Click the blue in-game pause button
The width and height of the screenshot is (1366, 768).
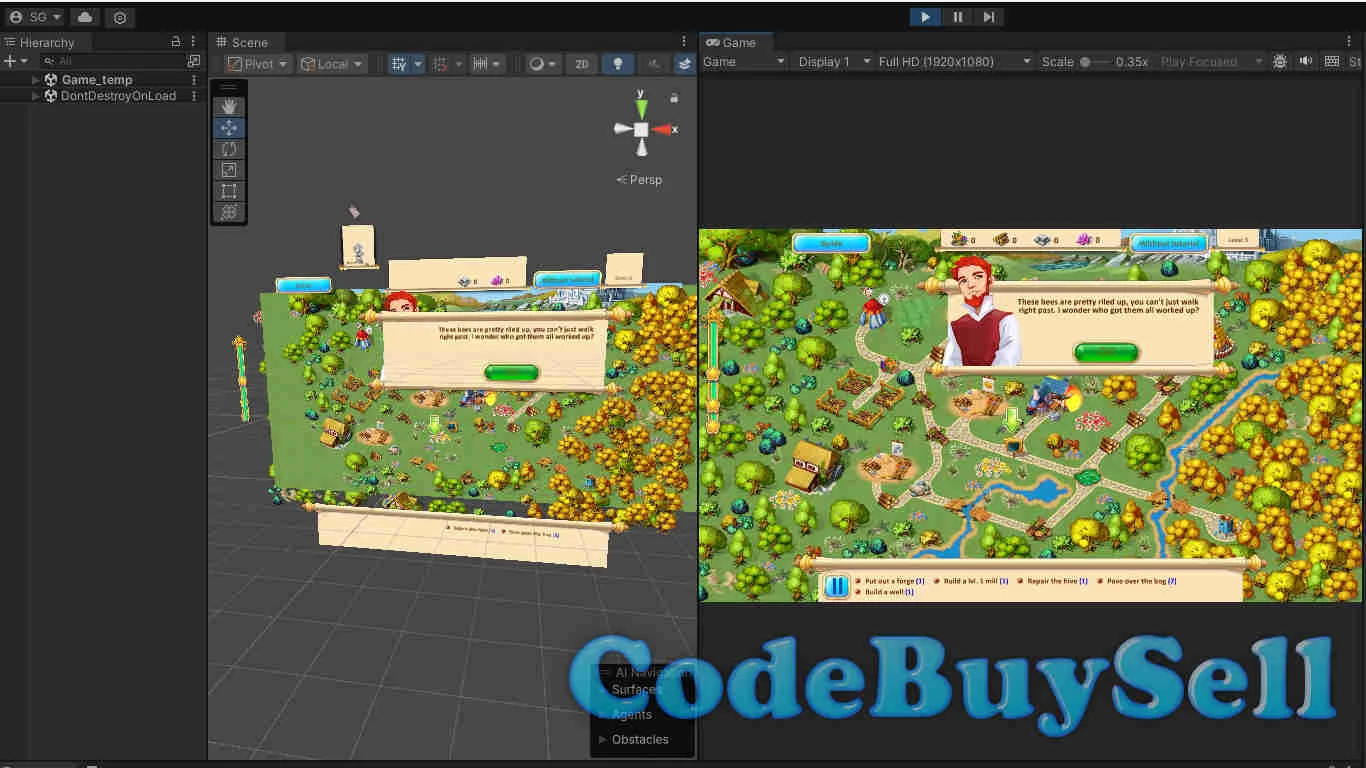pos(837,586)
